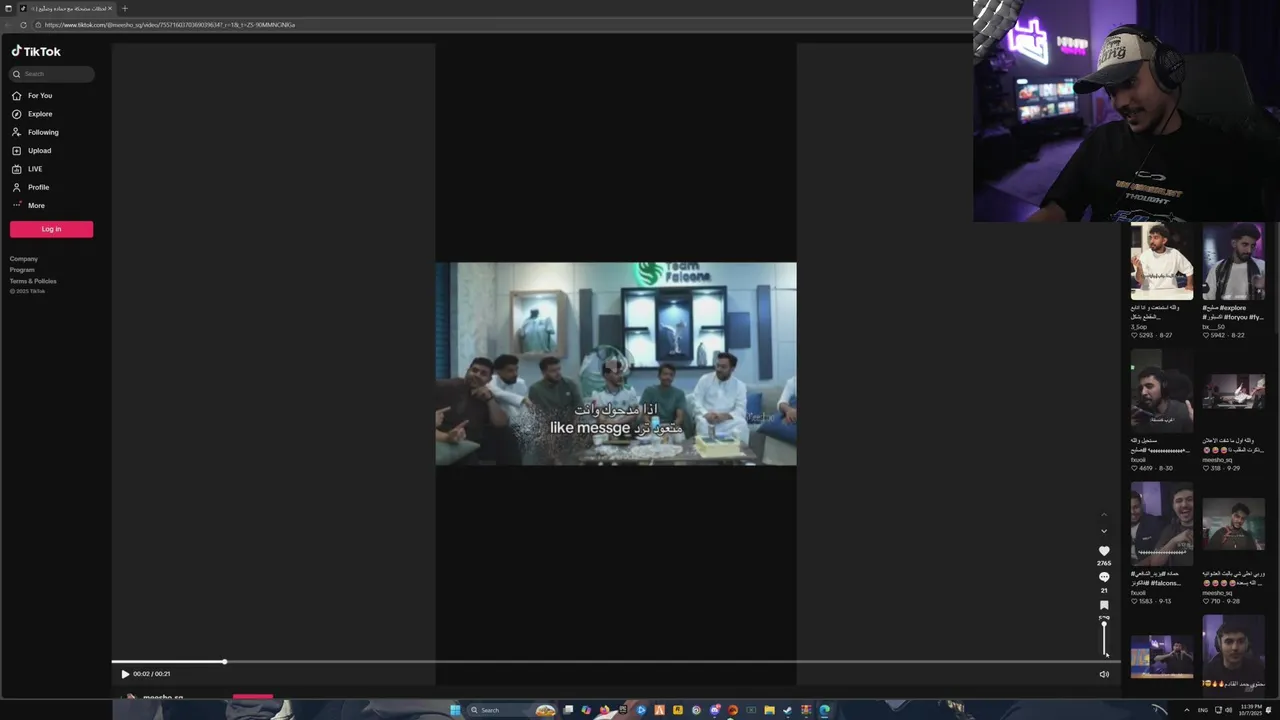Open the LIVE section

click(35, 169)
